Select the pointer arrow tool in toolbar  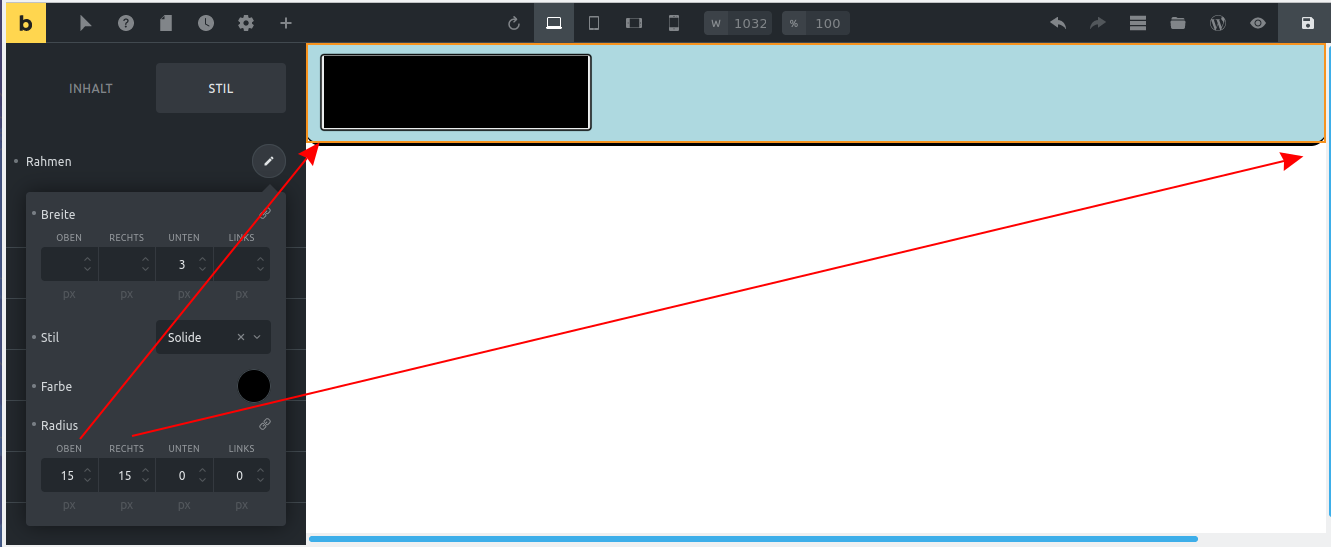[86, 23]
